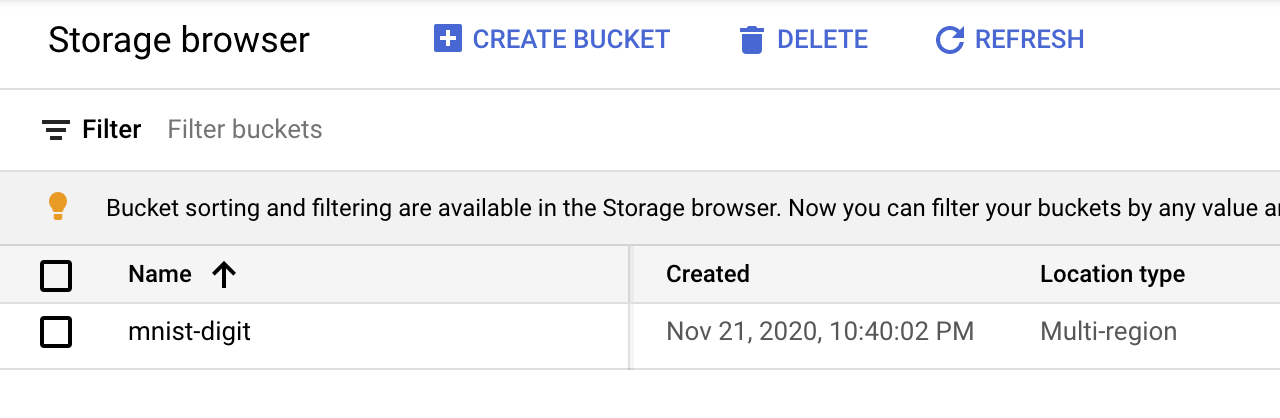Sort by the Created column header
This screenshot has width=1280, height=418.
click(x=708, y=275)
